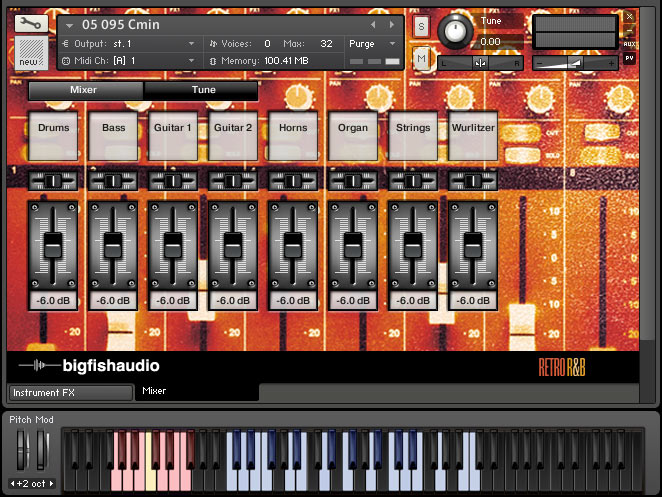The width and height of the screenshot is (662, 497).
Task: Toggle the Guitar 1 channel button
Action: [x=173, y=136]
